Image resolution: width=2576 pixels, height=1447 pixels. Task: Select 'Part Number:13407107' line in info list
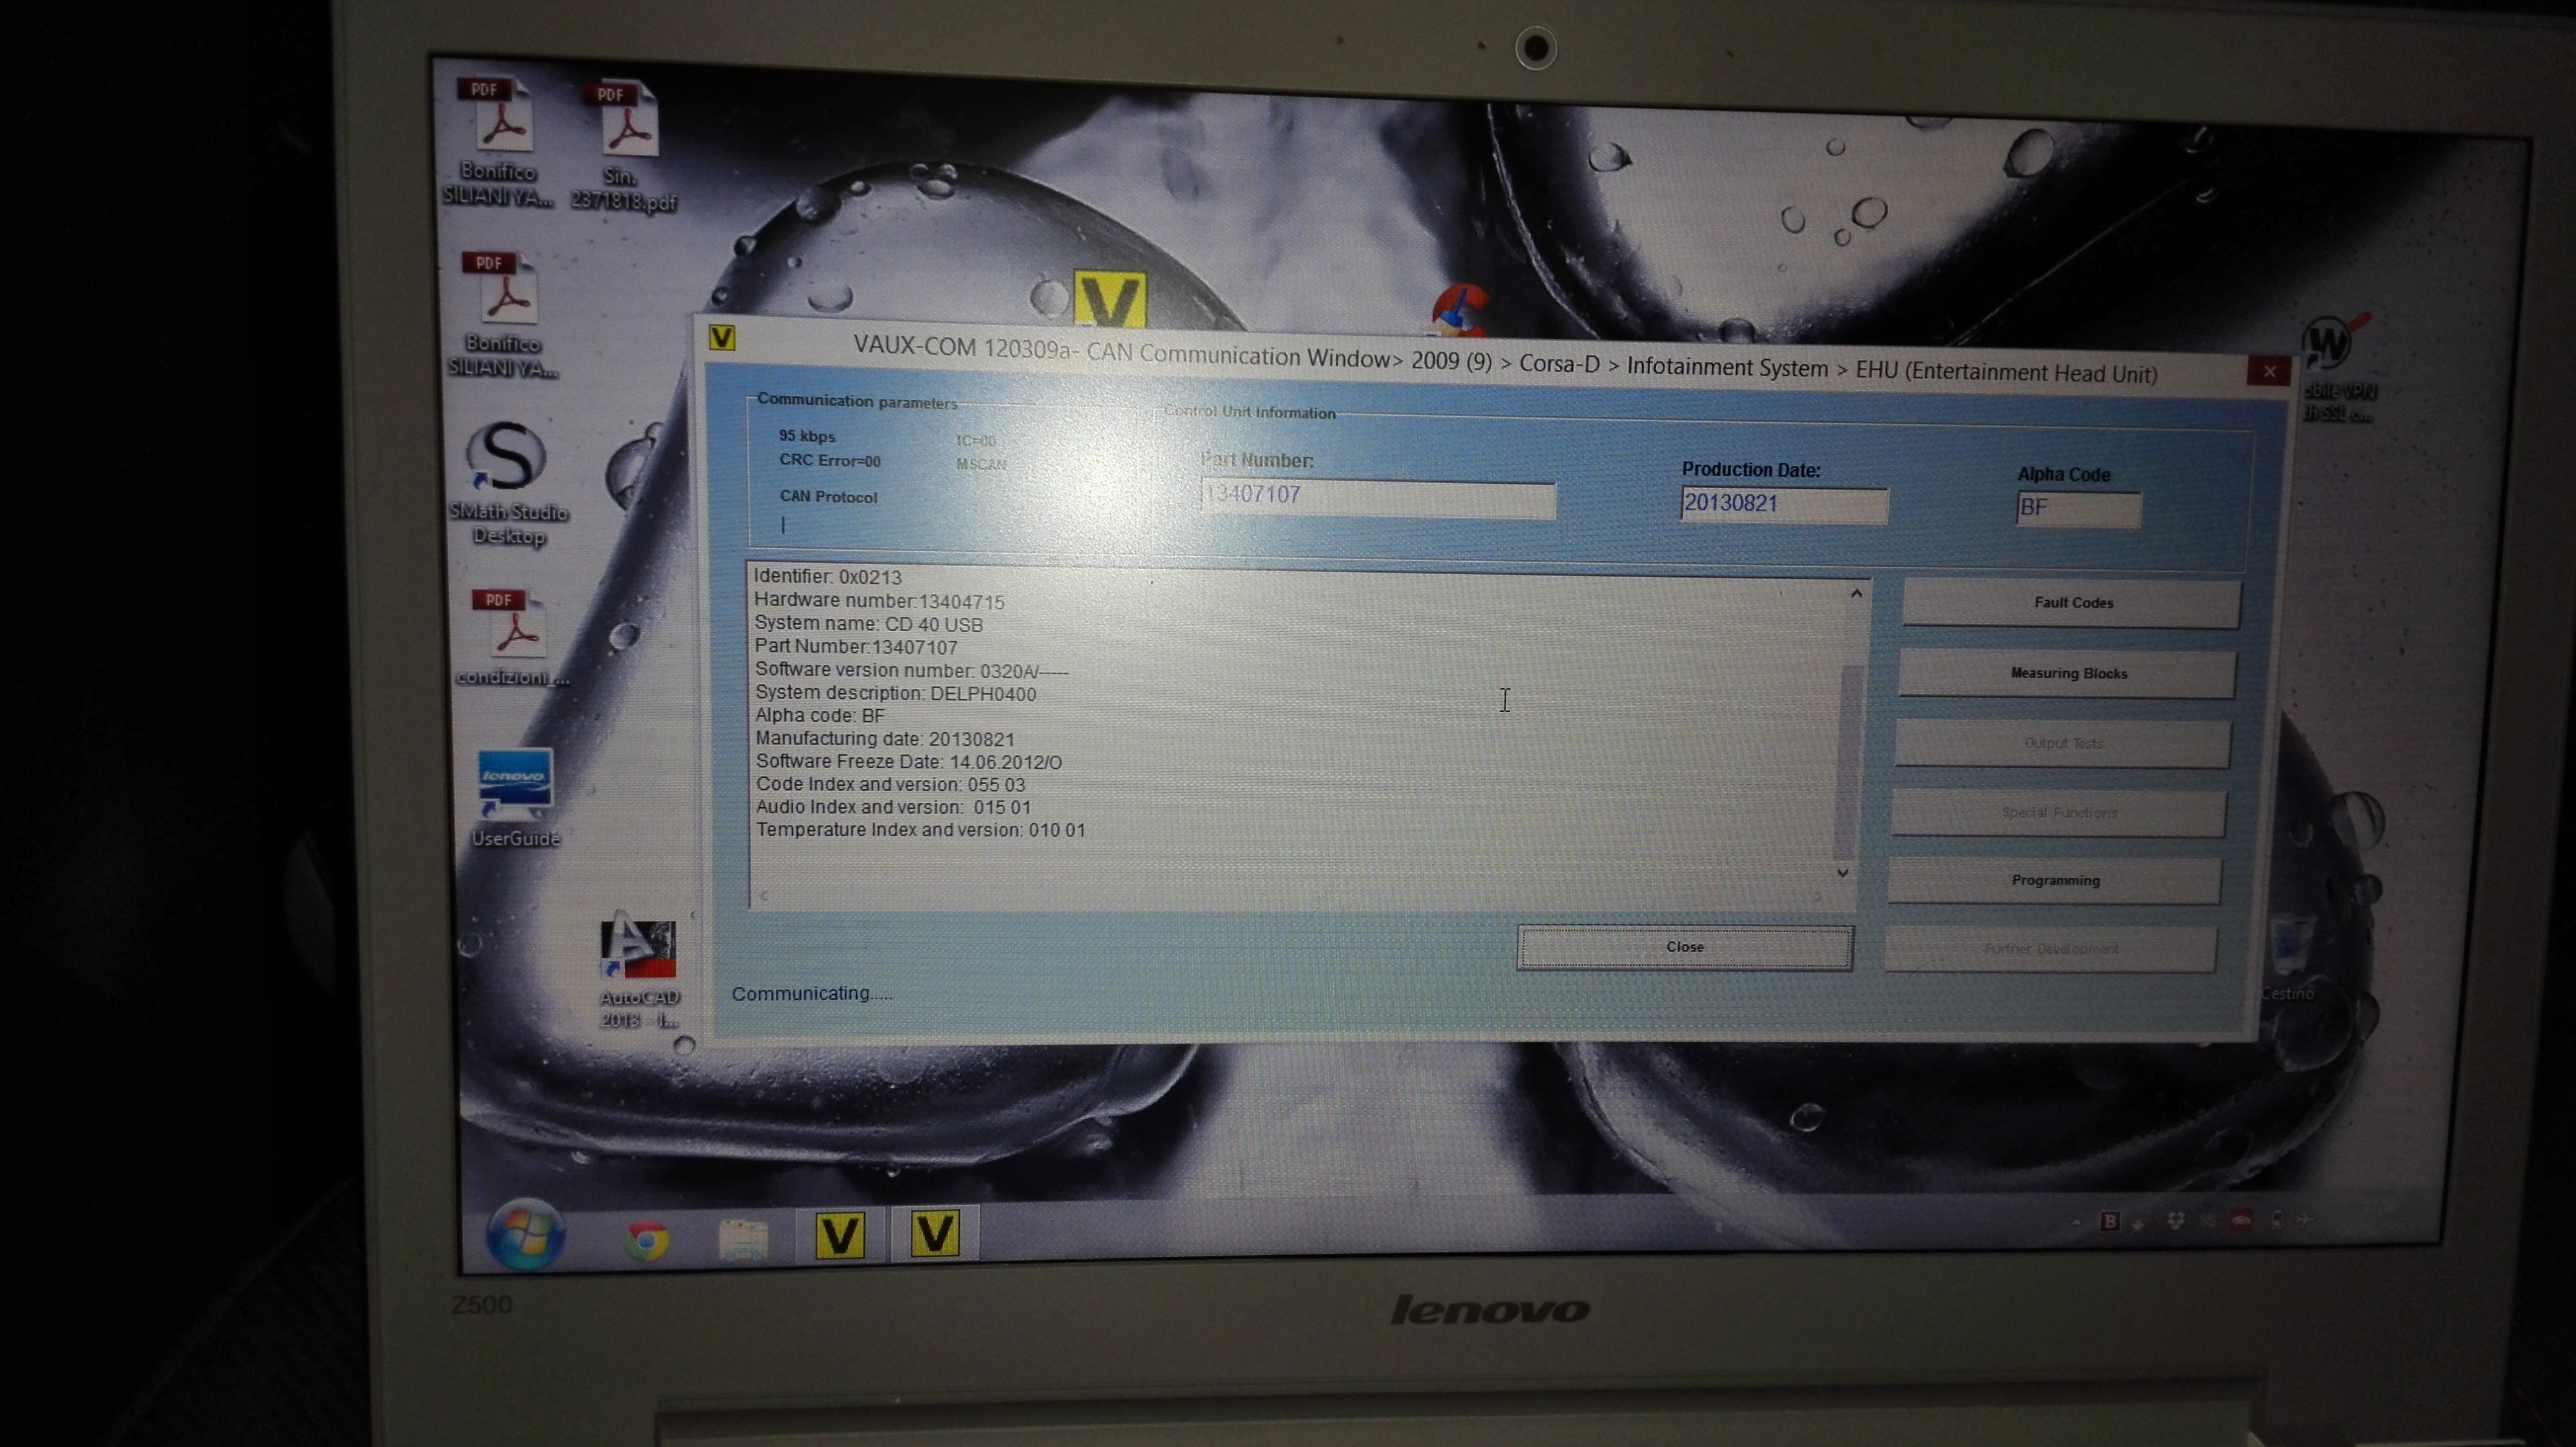[x=856, y=647]
